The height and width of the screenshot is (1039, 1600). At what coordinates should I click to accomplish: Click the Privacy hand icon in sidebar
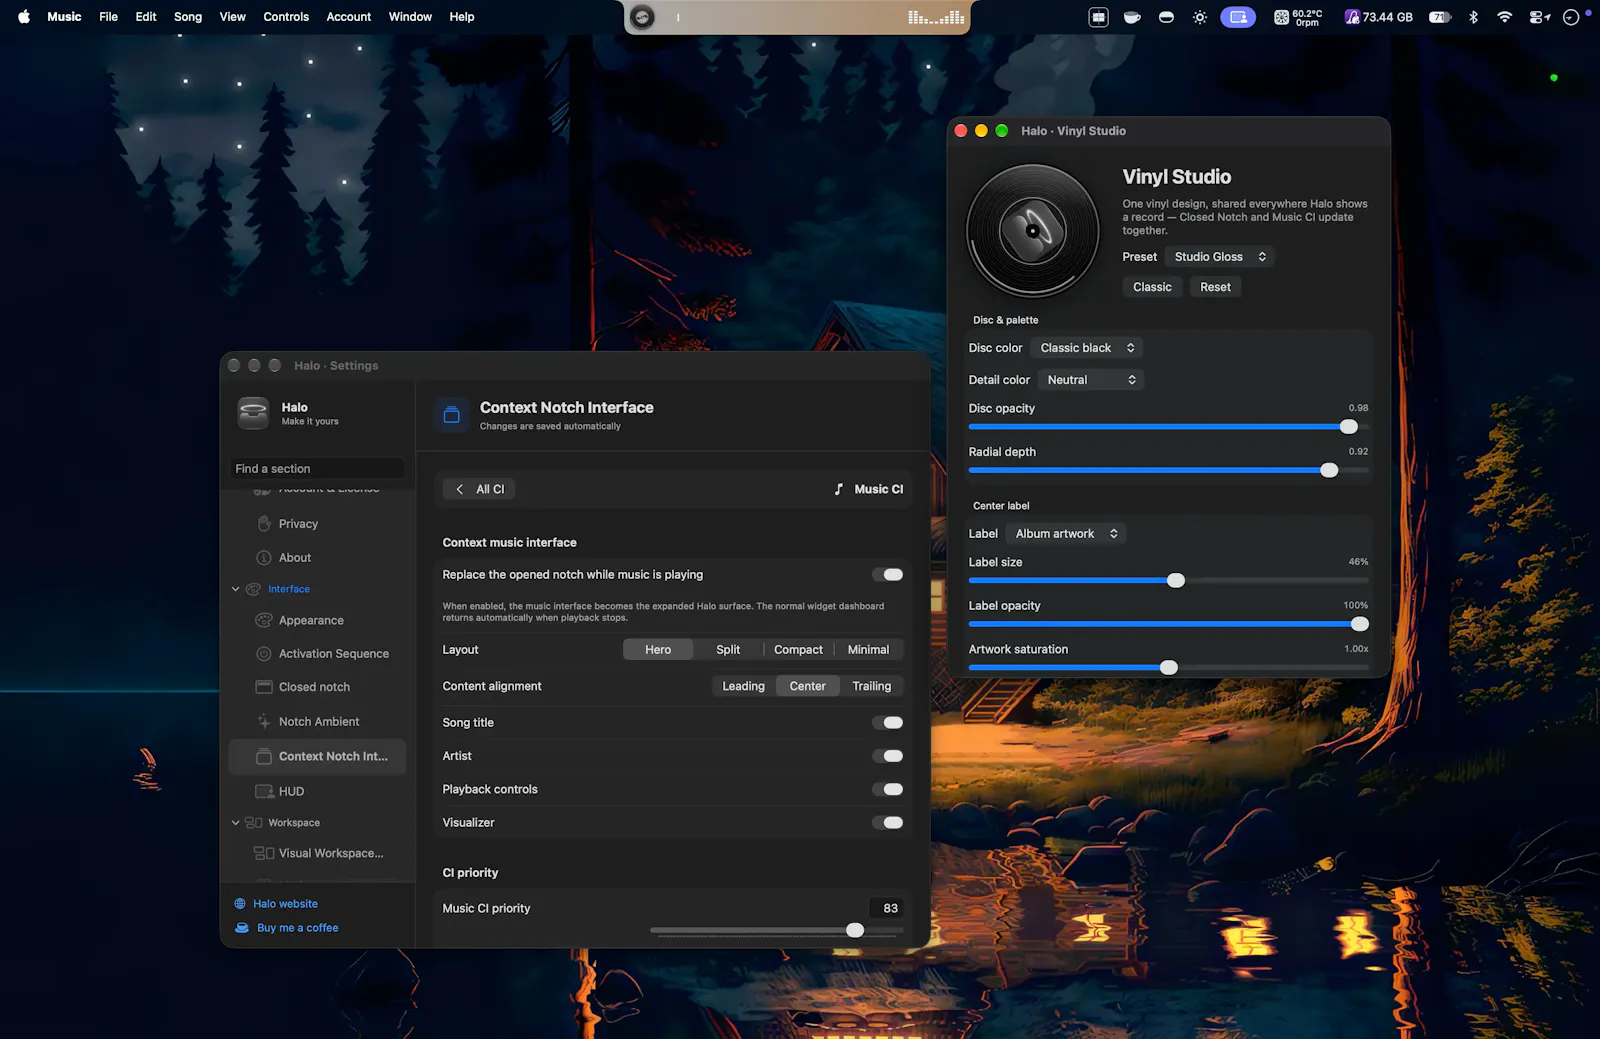click(x=264, y=524)
